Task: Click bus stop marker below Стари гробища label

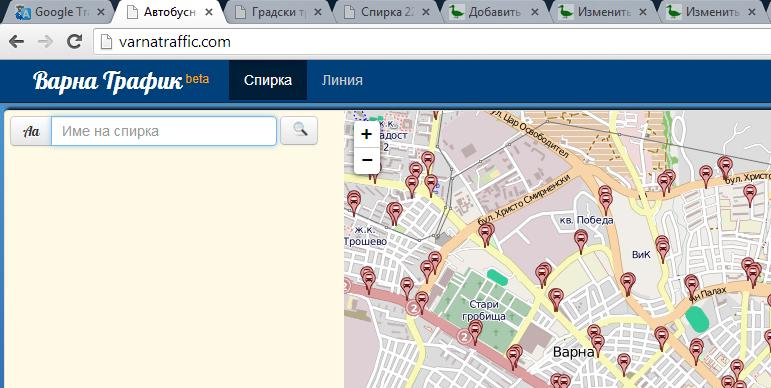Action: pos(475,330)
